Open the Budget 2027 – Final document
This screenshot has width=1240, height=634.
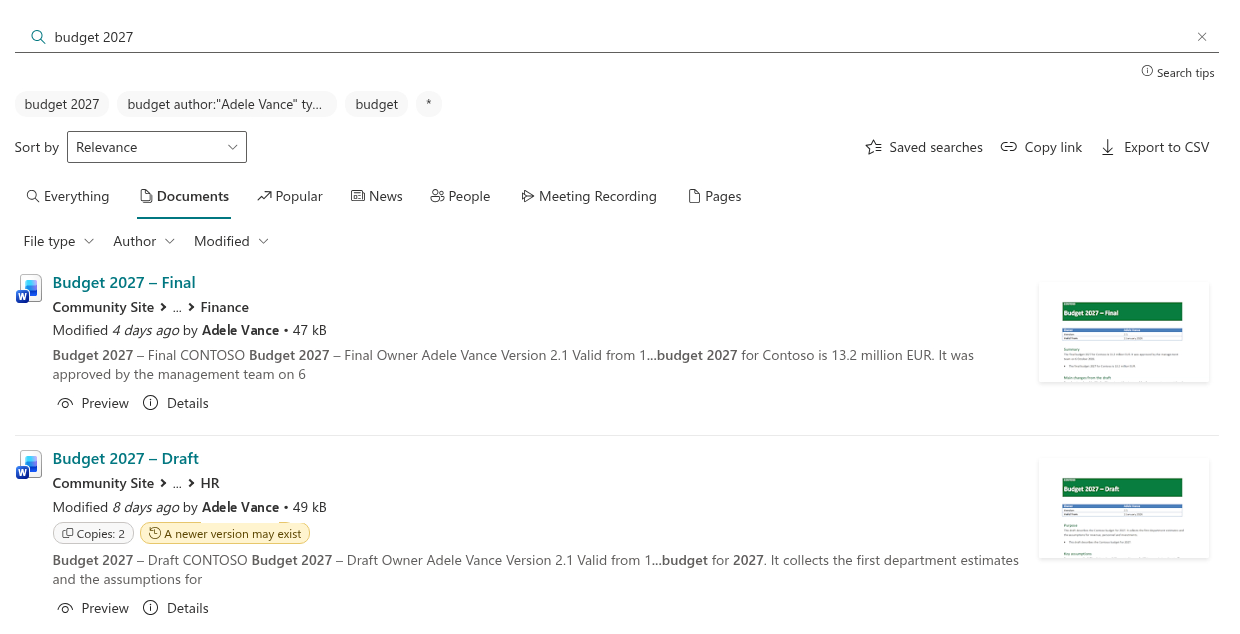[x=124, y=282]
